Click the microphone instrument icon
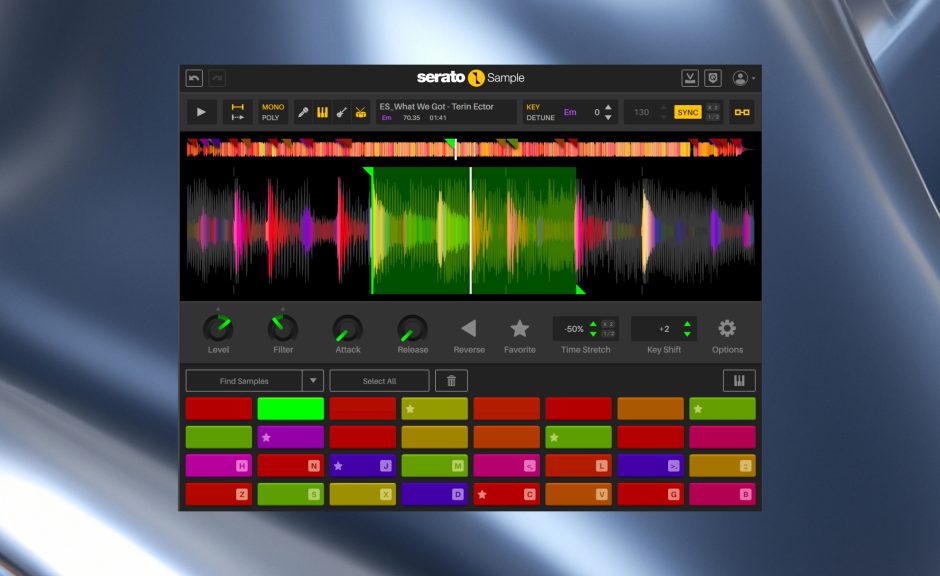This screenshot has height=576, width=940. coord(302,112)
